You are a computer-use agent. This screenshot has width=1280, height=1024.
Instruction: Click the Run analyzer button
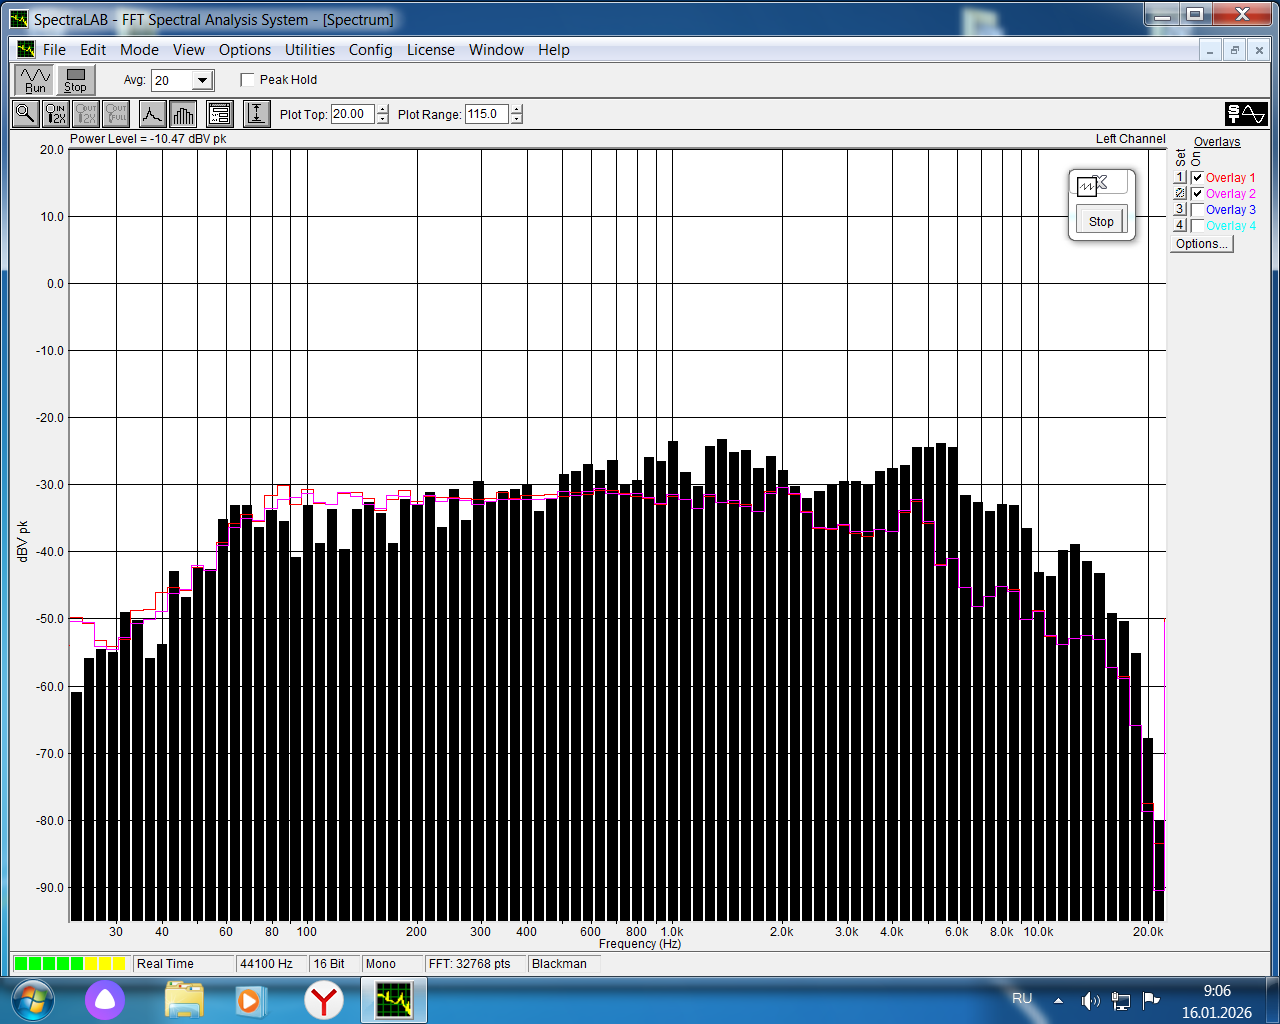click(x=35, y=80)
